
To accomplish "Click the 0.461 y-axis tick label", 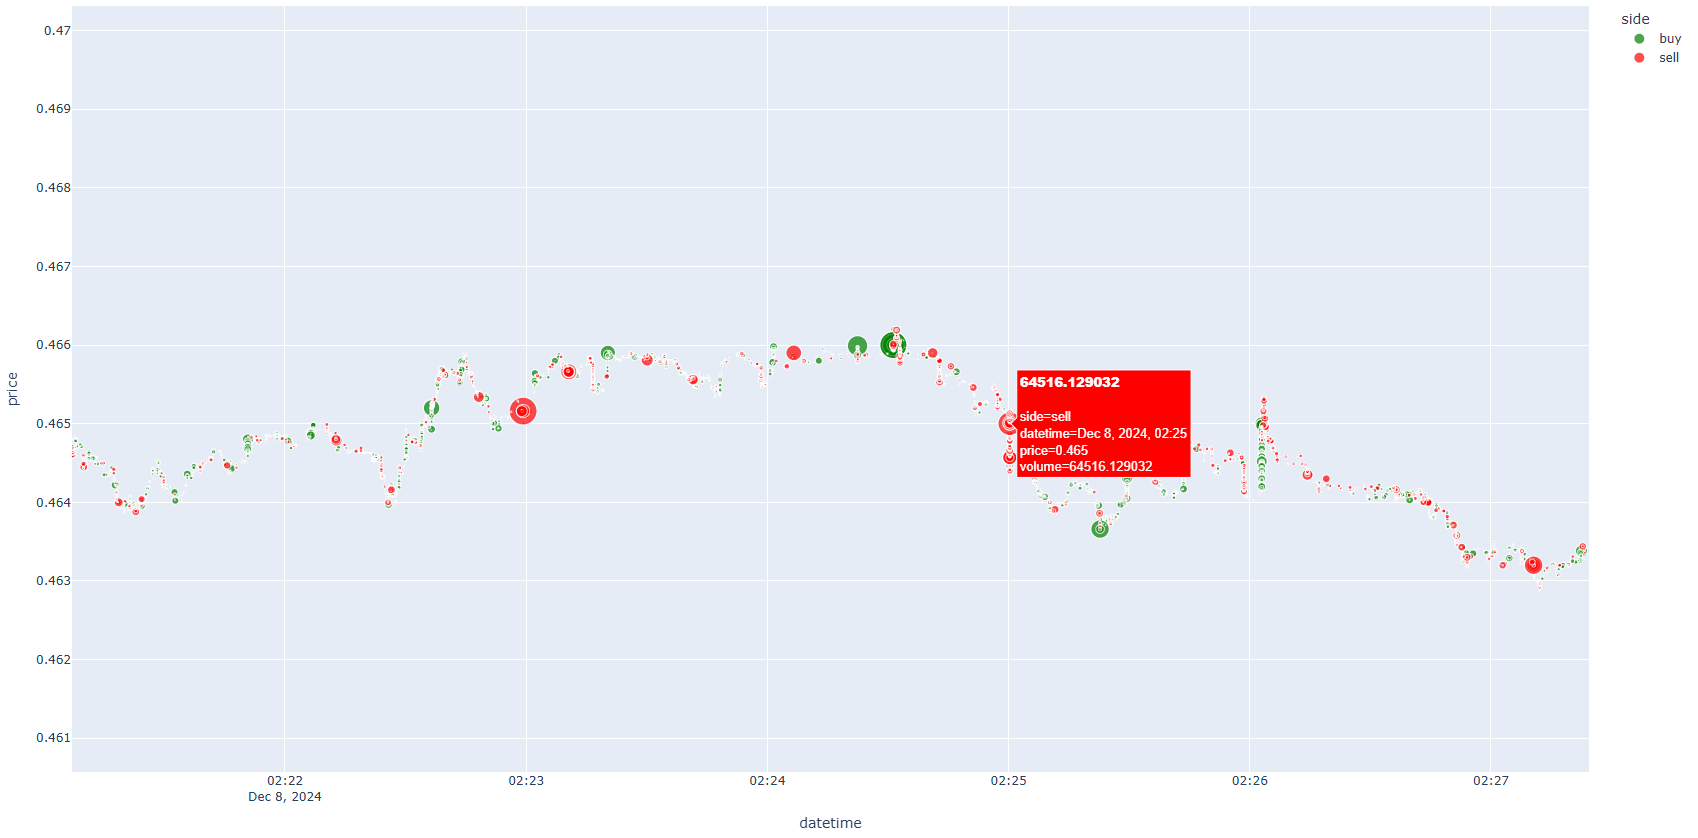I will 54,738.
